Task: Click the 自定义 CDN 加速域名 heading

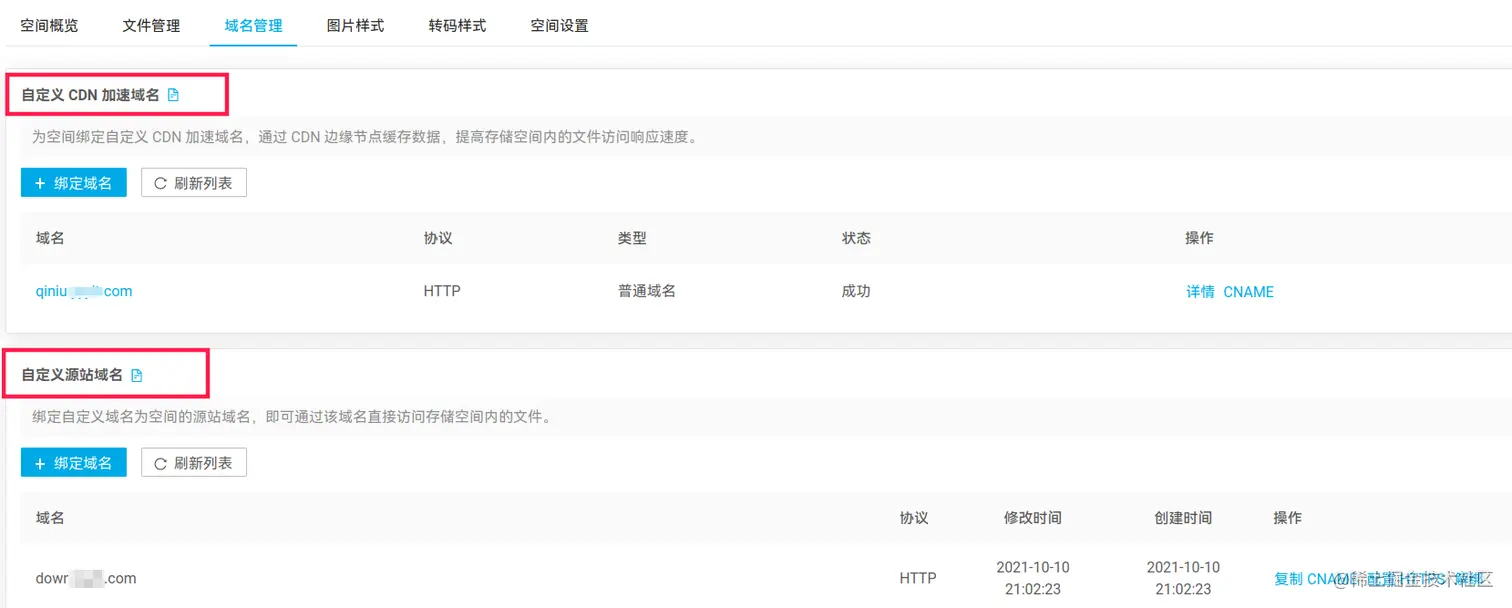Action: point(90,95)
